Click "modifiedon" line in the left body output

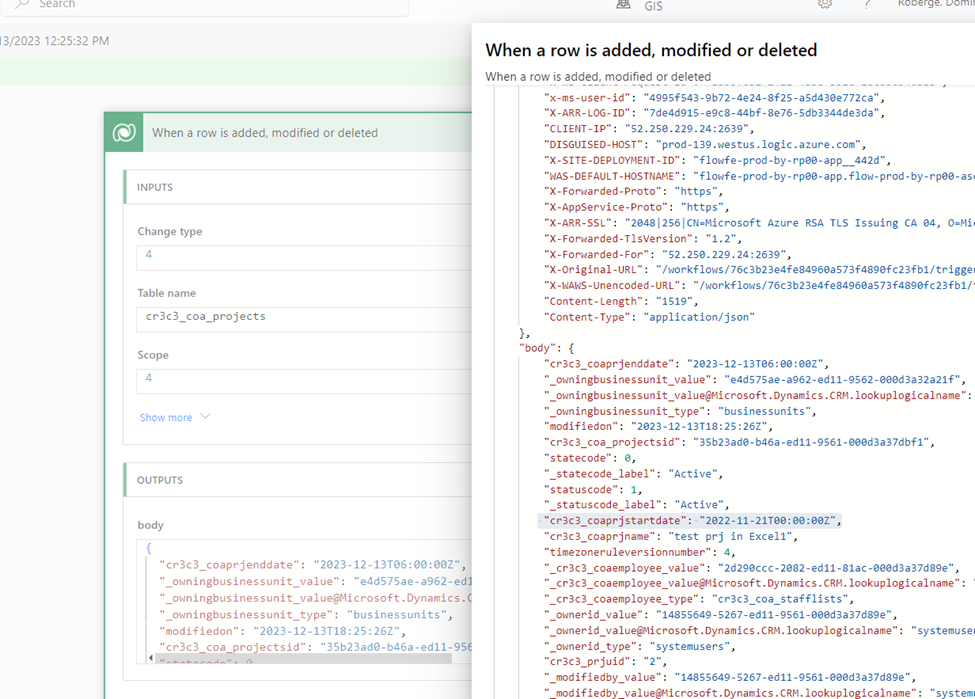[283, 631]
